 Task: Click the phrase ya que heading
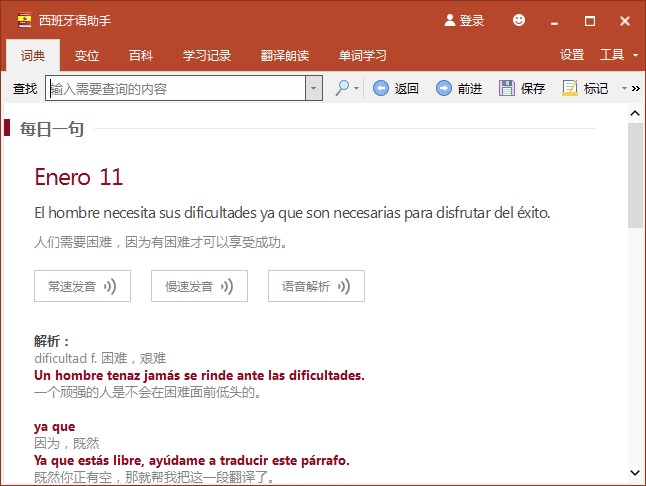click(55, 427)
